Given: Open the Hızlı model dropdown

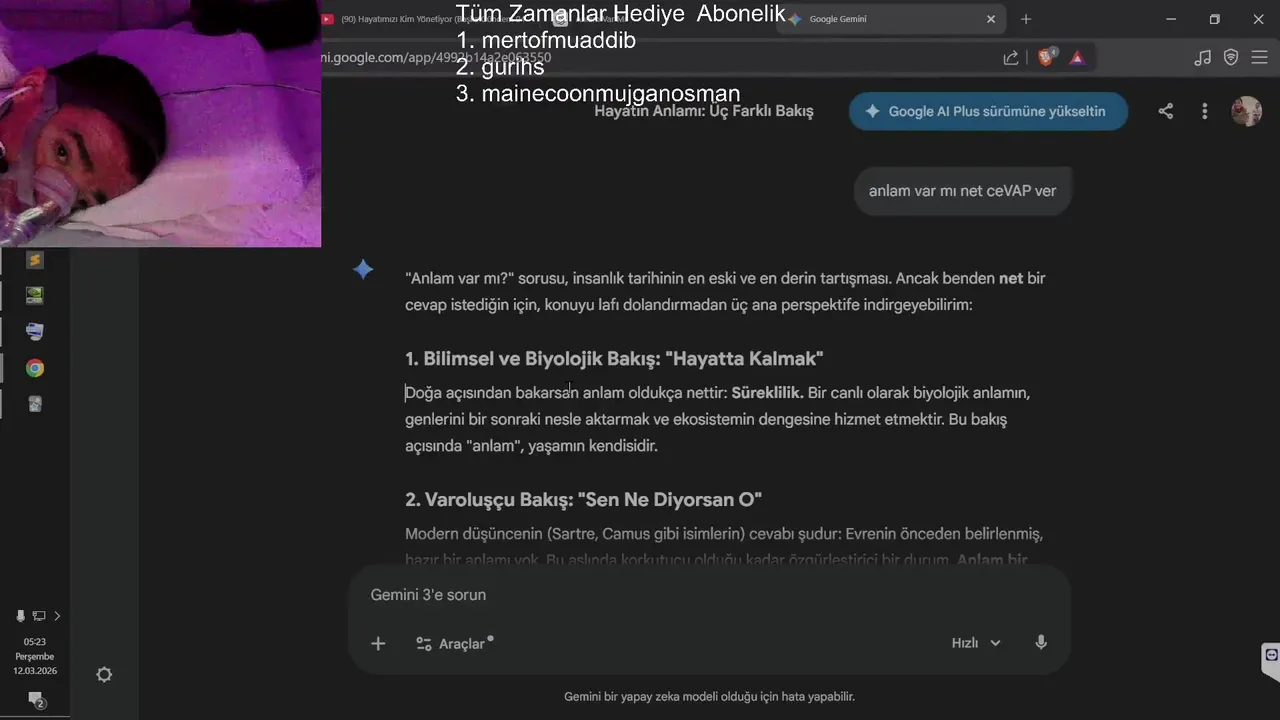Looking at the screenshot, I should coord(976,643).
